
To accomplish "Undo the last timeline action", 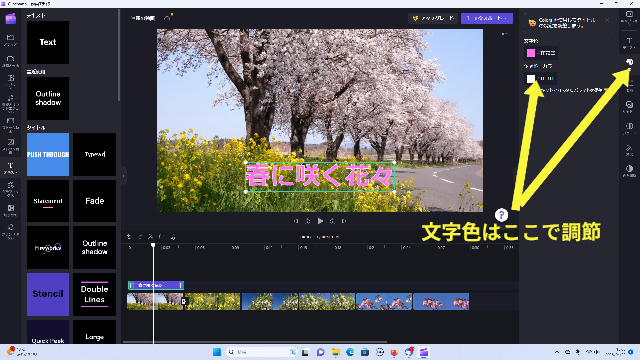I will click(129, 236).
